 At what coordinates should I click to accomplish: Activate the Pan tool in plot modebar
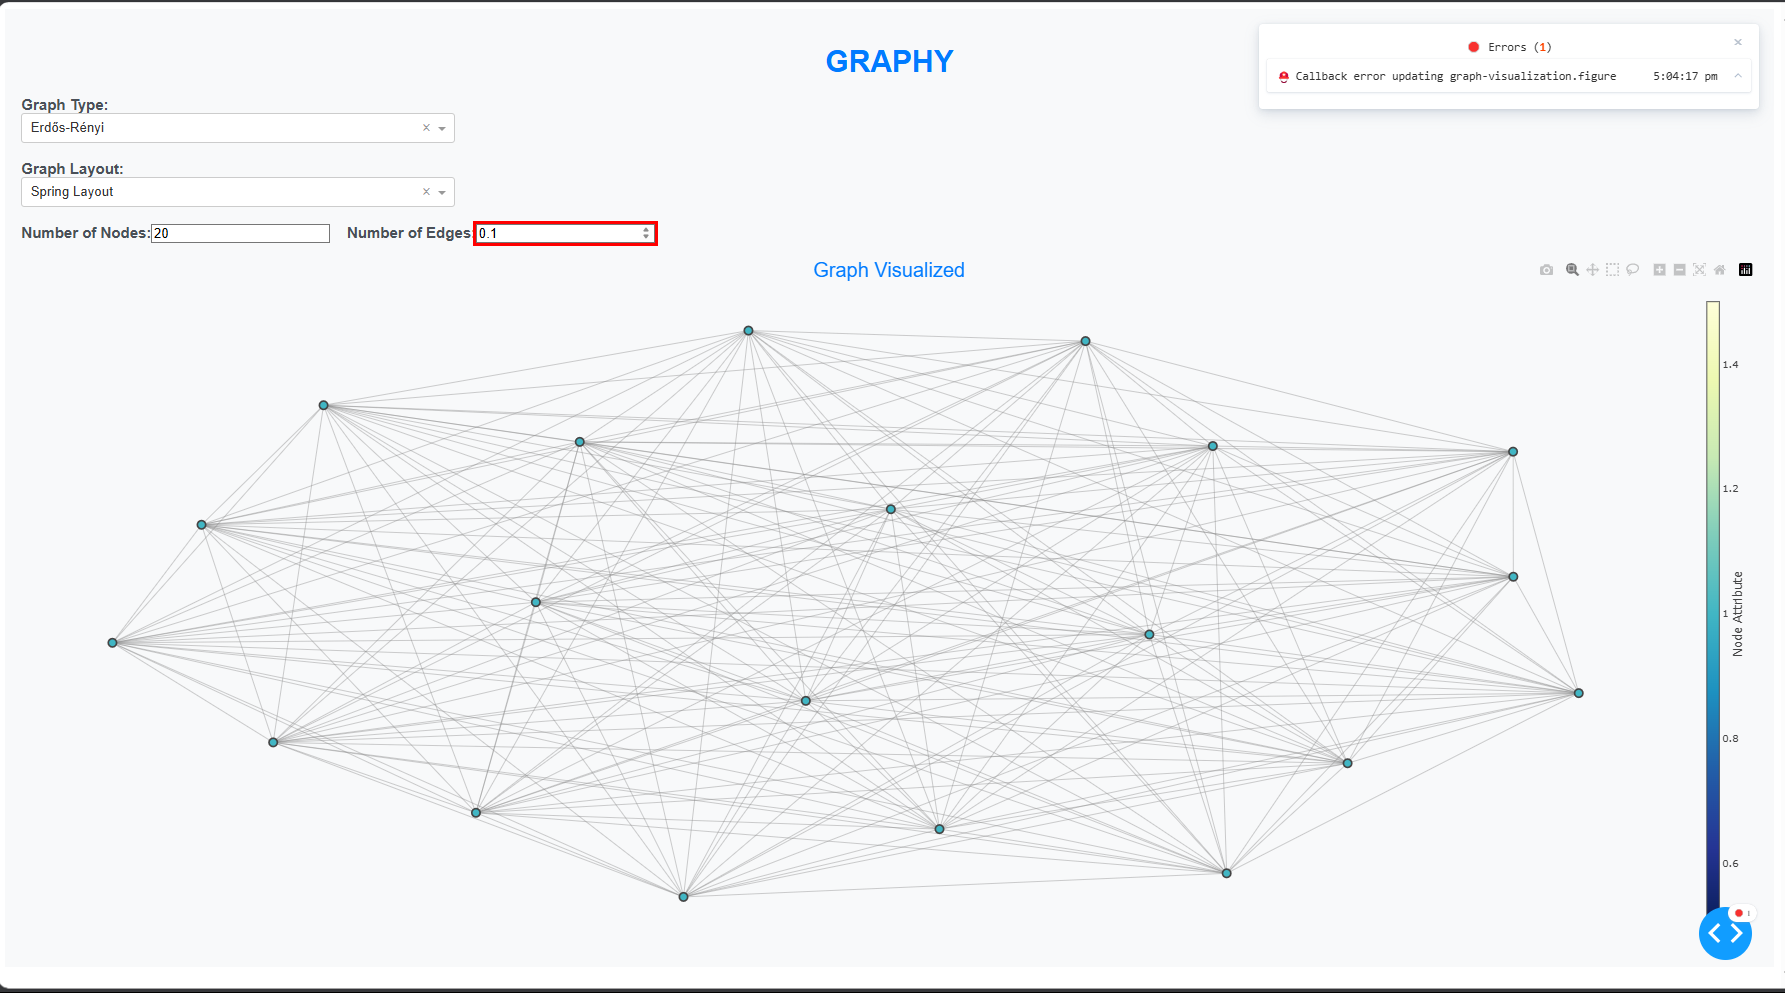click(1592, 270)
